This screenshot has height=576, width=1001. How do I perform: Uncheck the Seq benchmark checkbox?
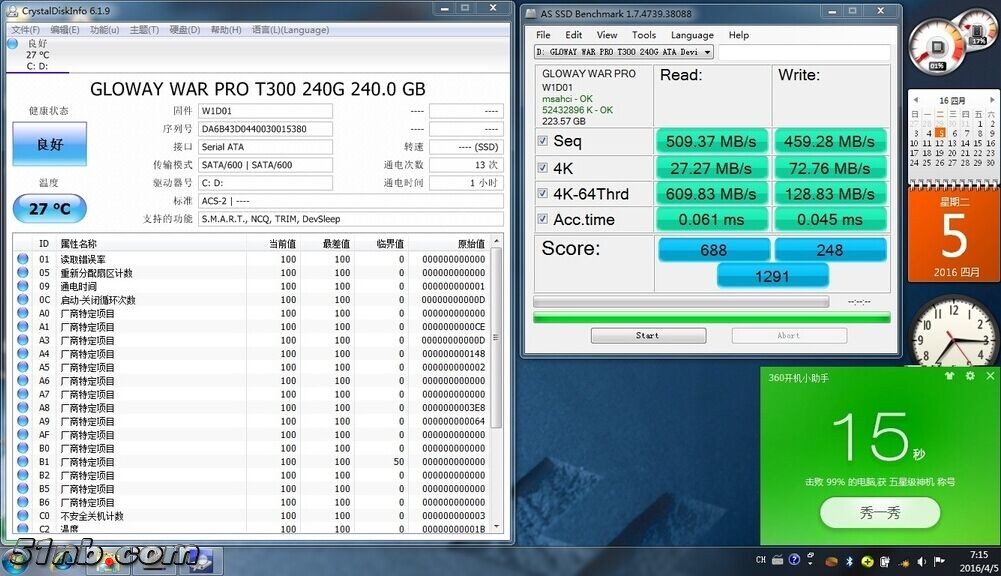(543, 142)
